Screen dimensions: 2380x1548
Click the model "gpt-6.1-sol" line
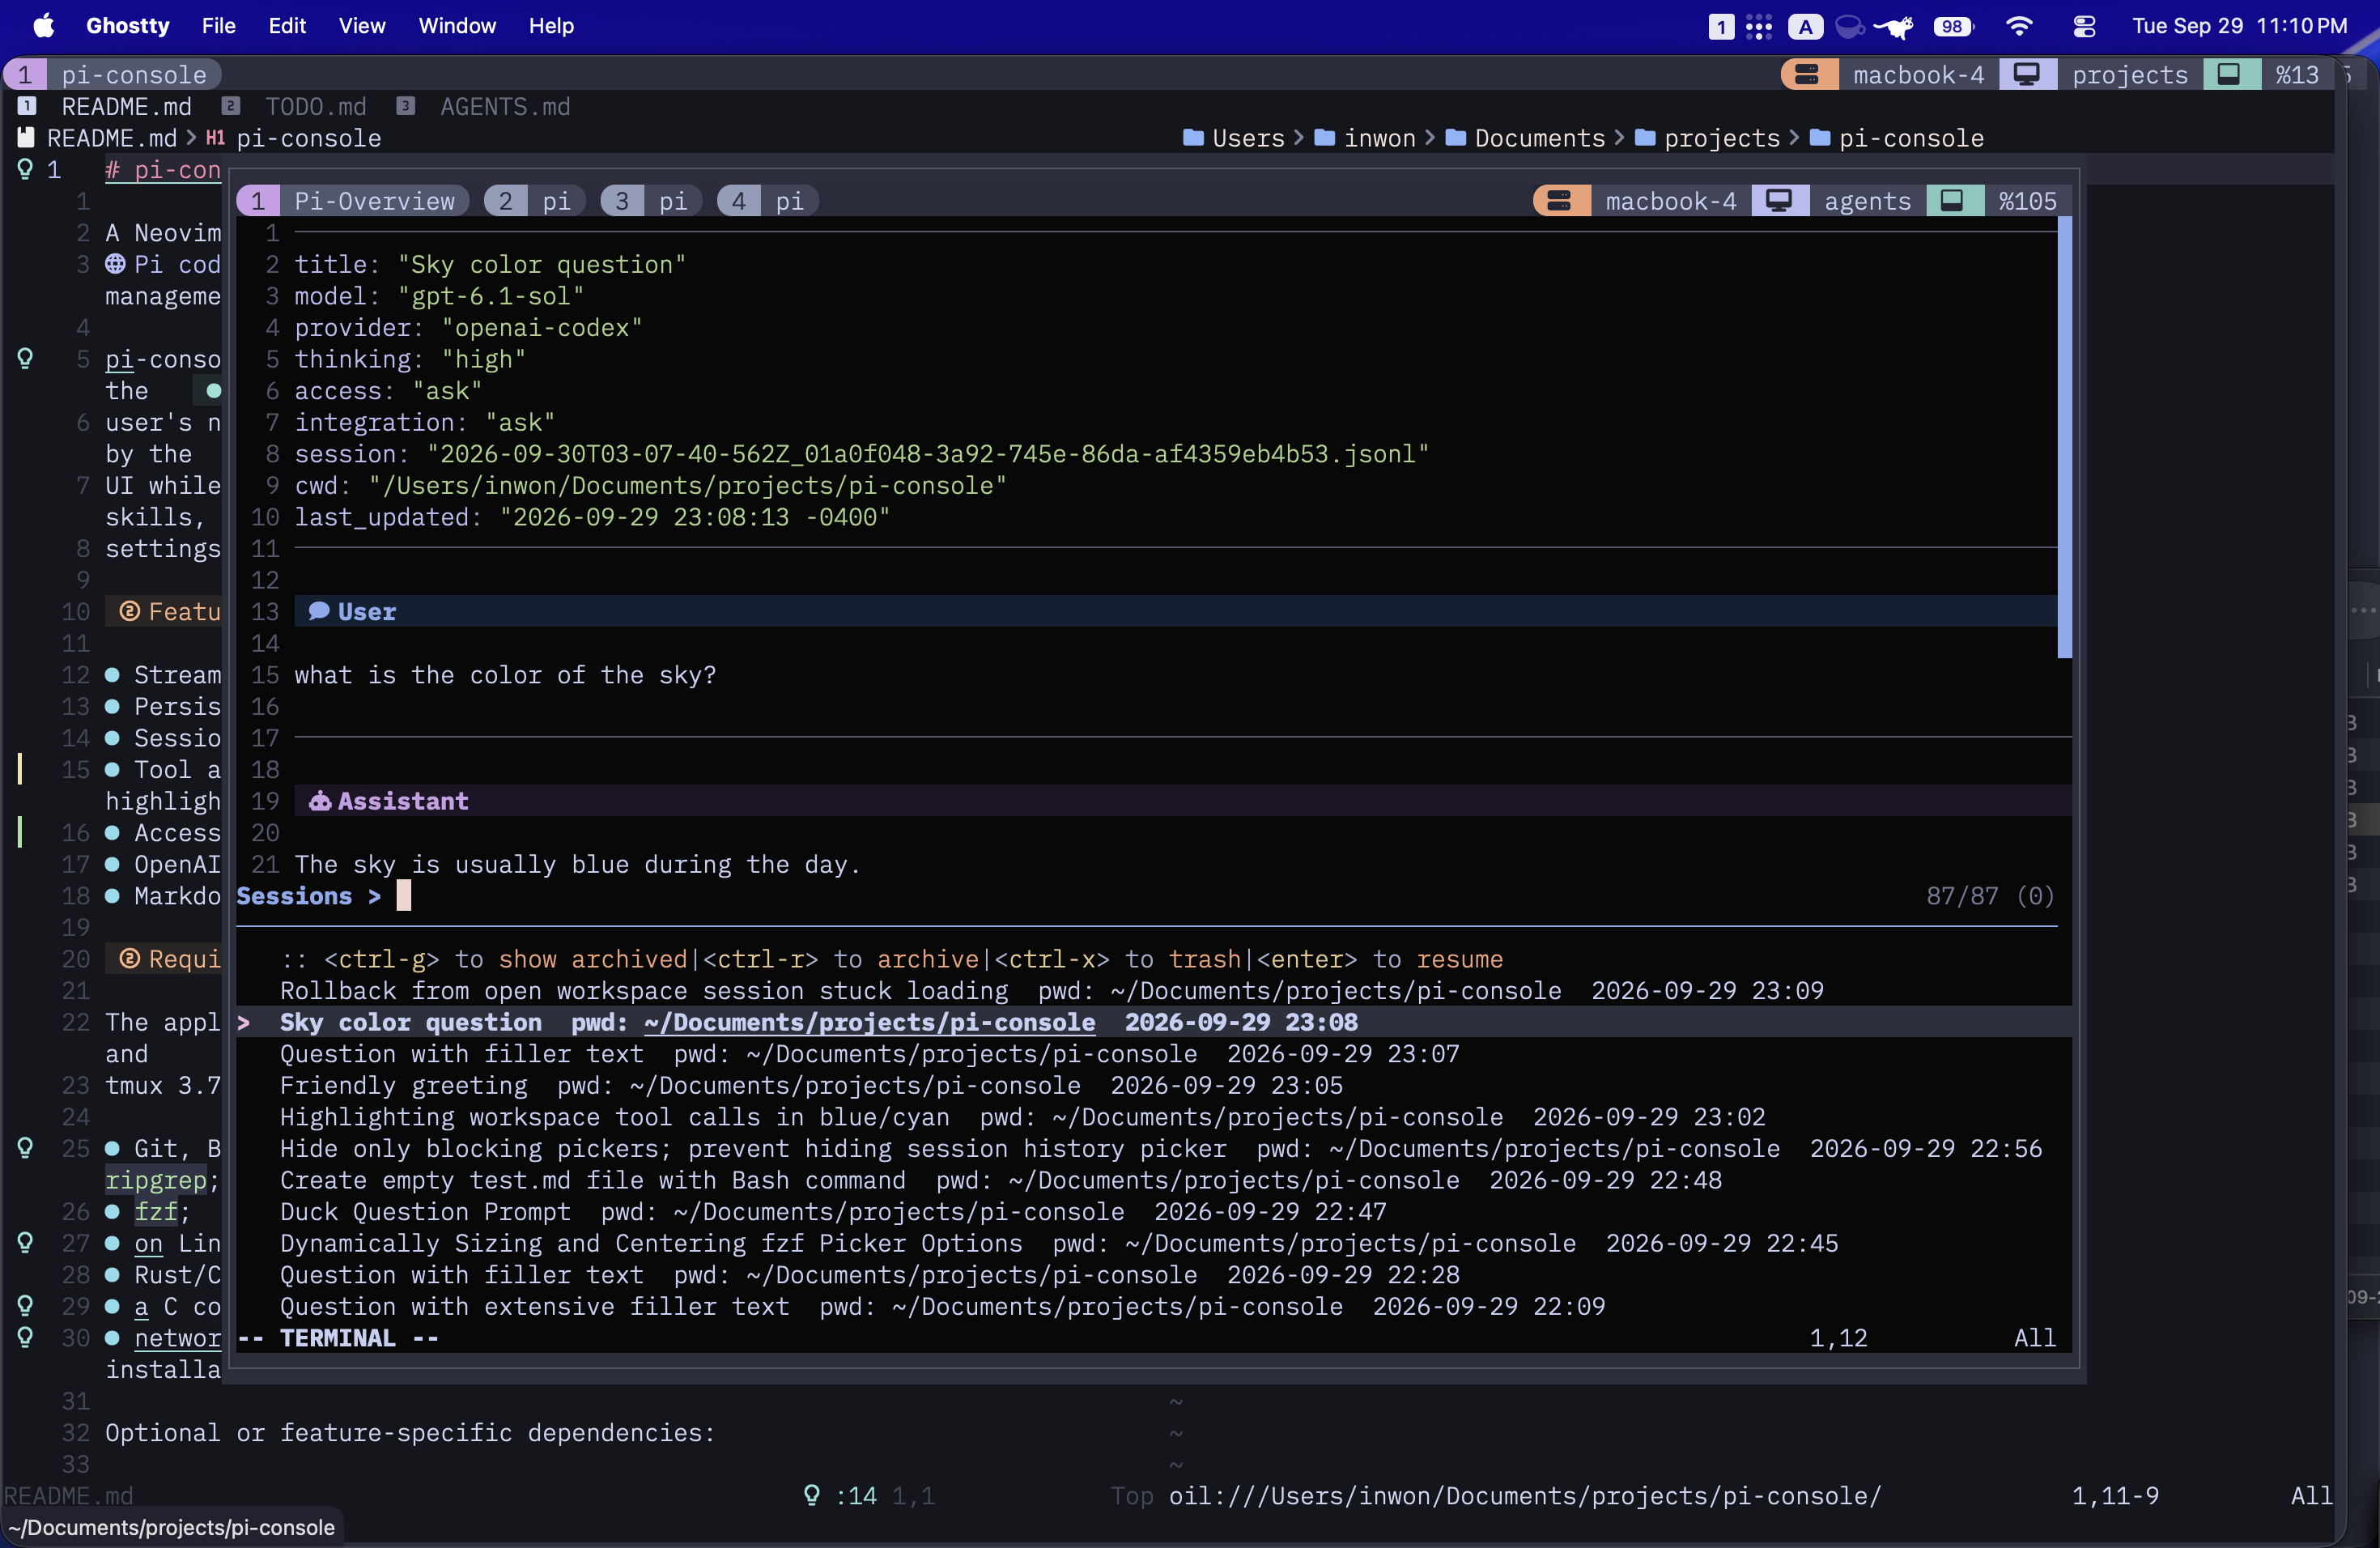click(x=439, y=296)
